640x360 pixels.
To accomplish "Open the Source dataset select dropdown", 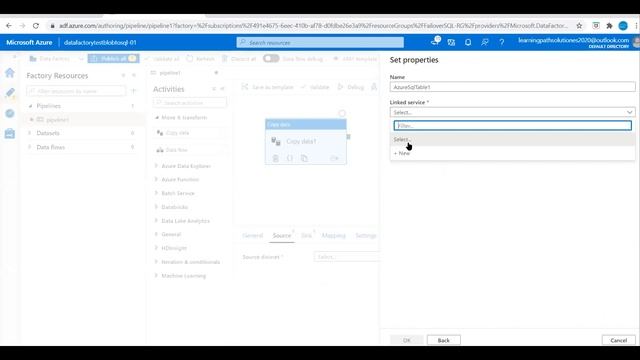I will click(x=347, y=257).
